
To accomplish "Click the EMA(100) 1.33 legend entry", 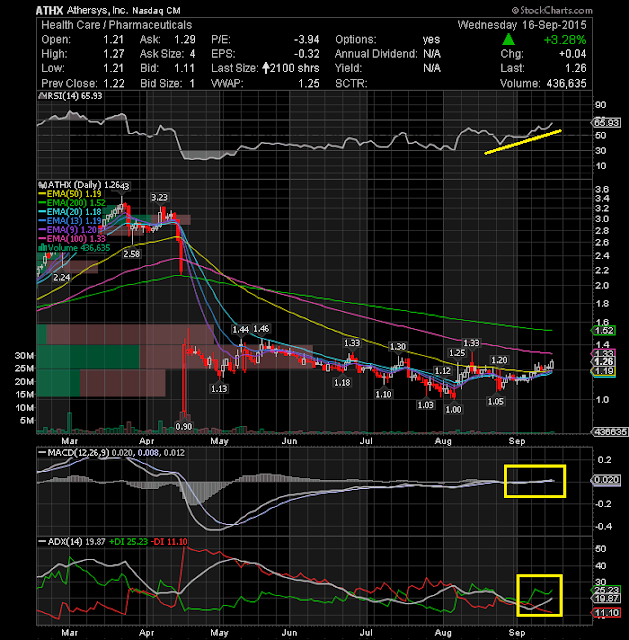I will pyautogui.click(x=72, y=239).
